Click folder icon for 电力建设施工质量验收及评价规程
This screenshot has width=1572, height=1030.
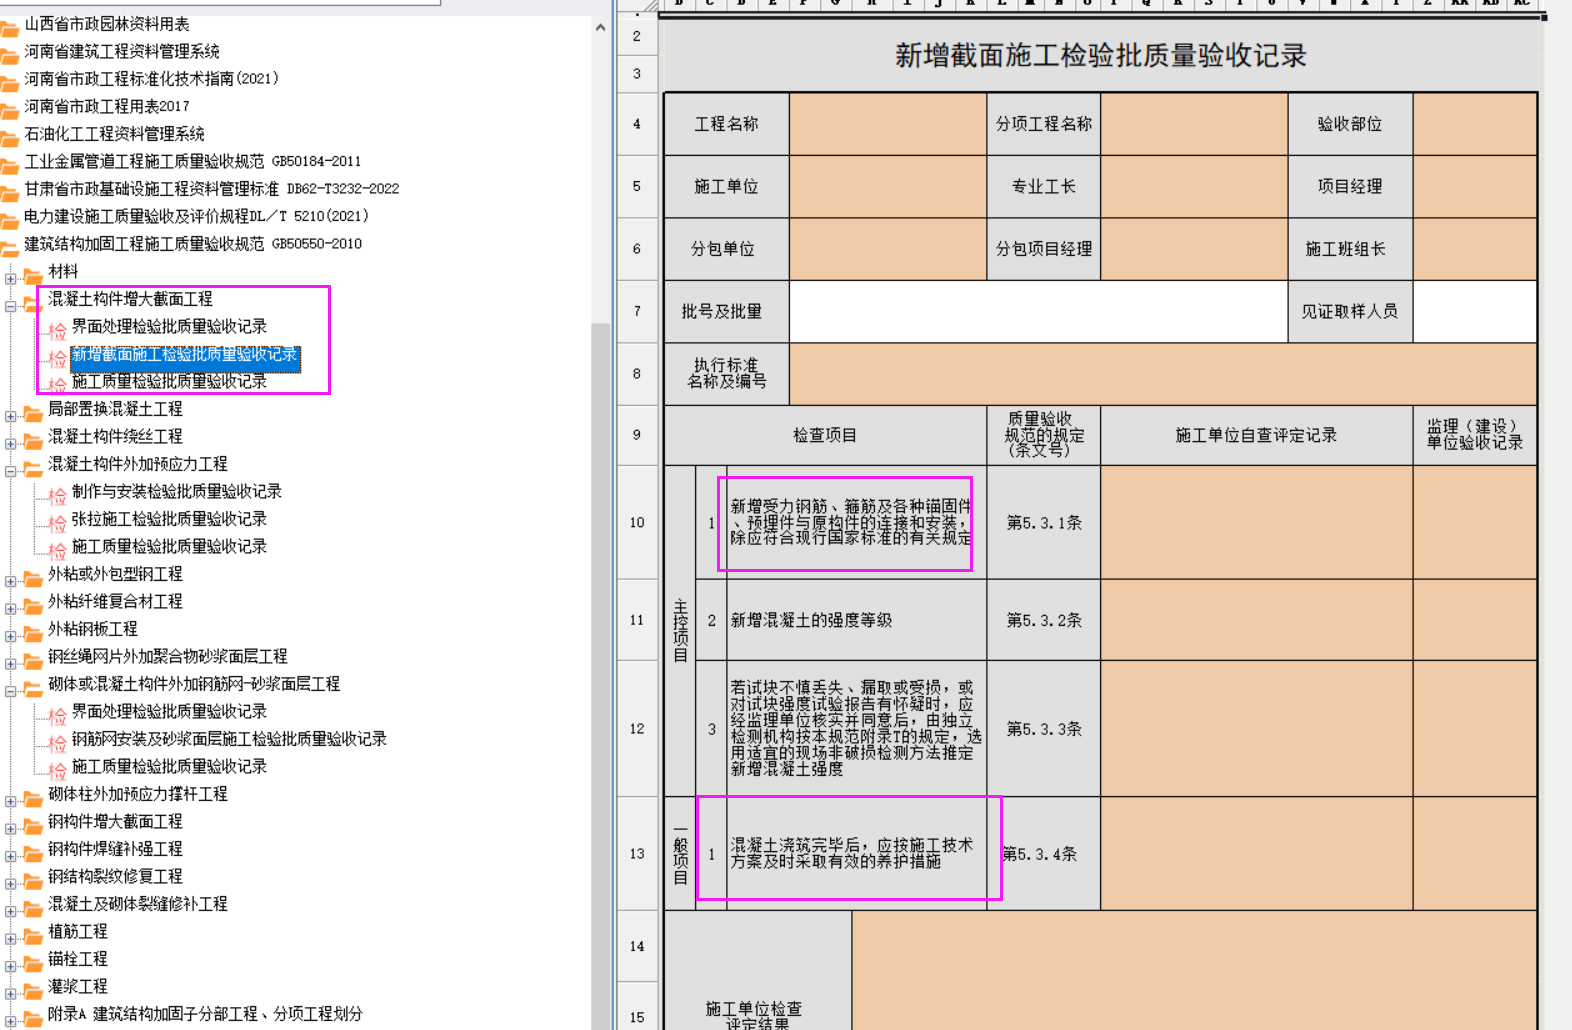tap(9, 218)
